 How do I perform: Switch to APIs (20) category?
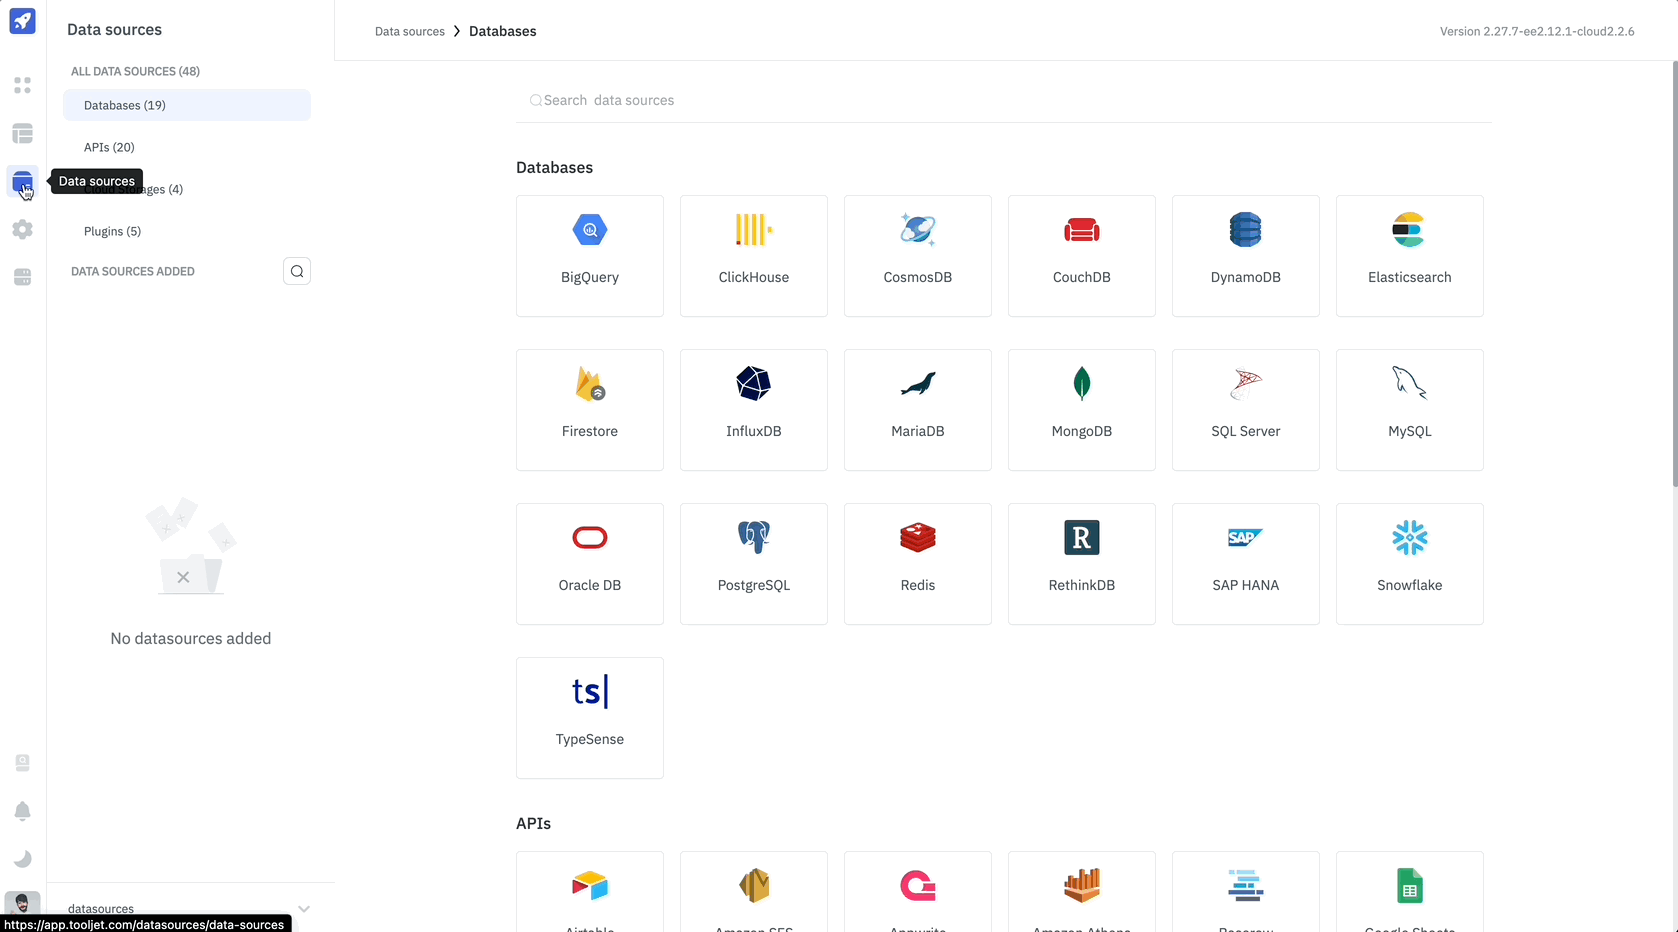click(109, 147)
